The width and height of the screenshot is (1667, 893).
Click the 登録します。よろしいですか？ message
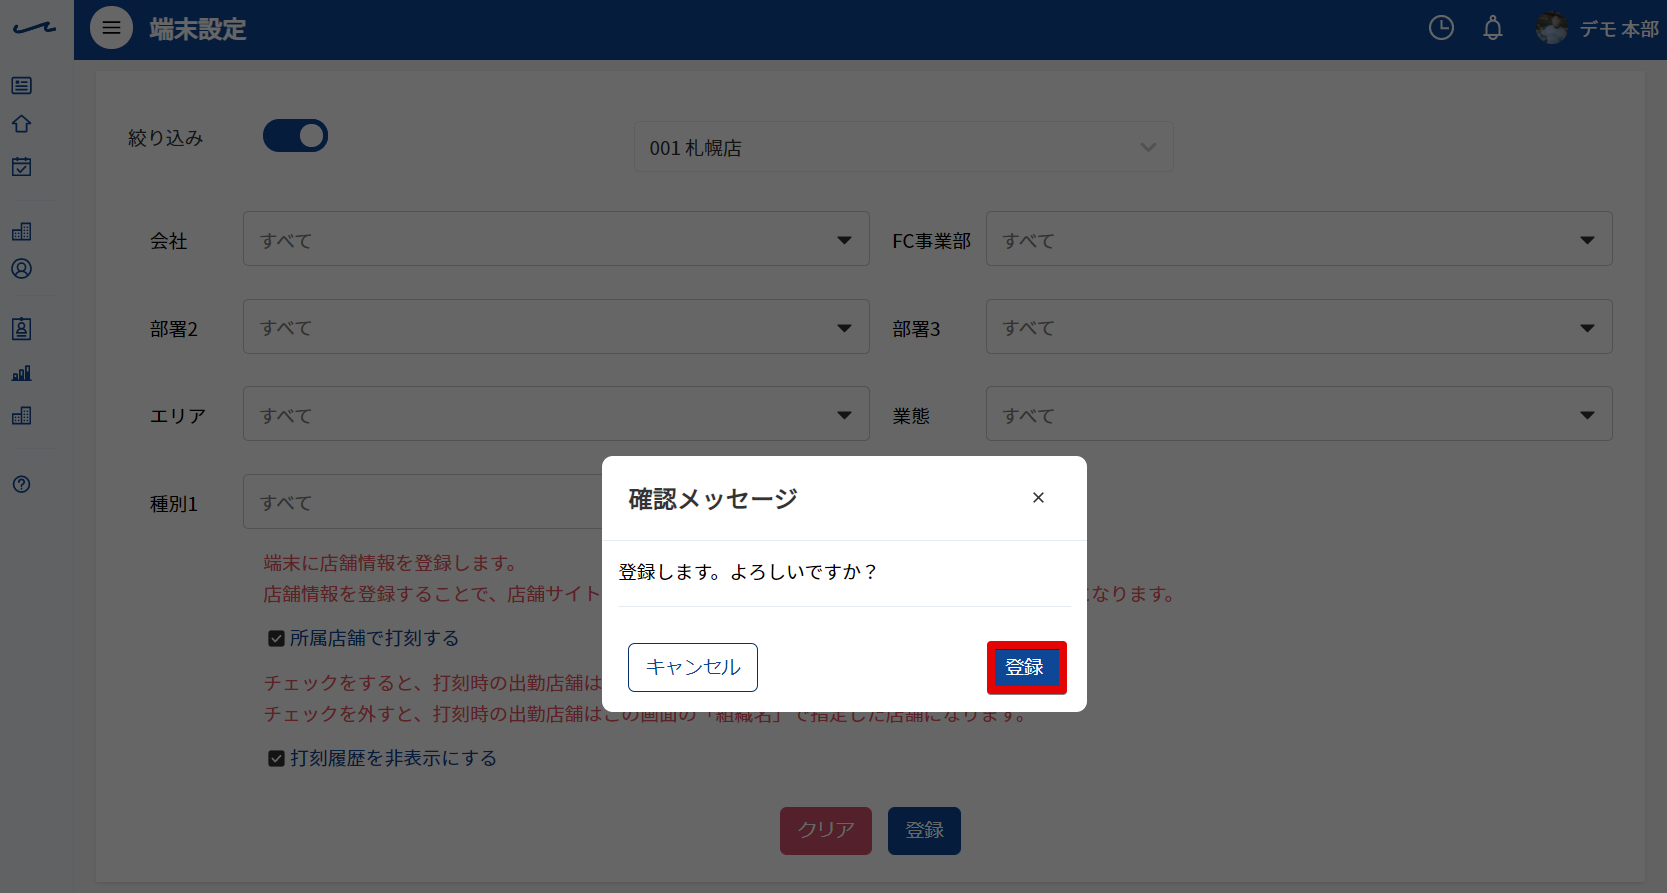point(748,572)
